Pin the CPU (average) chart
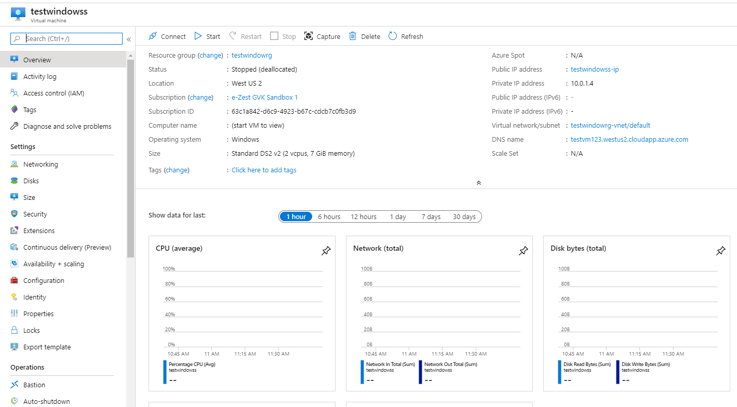The image size is (737, 407). [x=326, y=251]
